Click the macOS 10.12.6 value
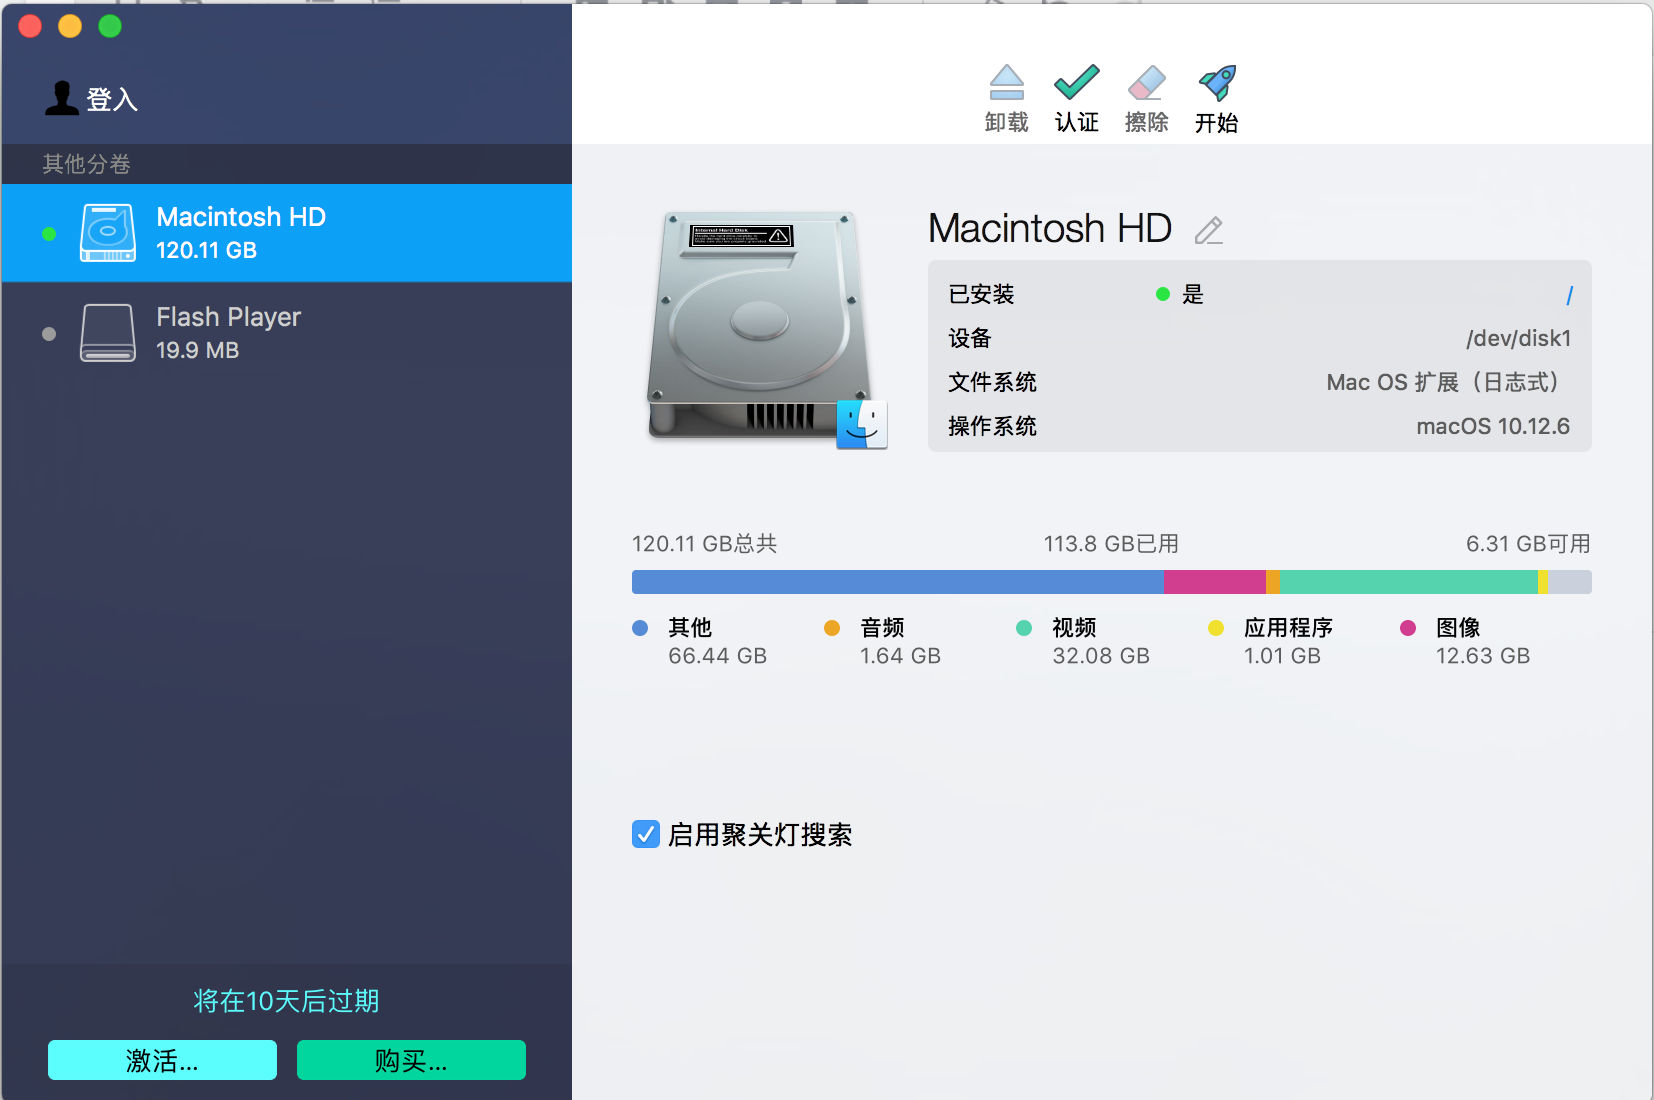Viewport: 1654px width, 1100px height. tap(1493, 426)
